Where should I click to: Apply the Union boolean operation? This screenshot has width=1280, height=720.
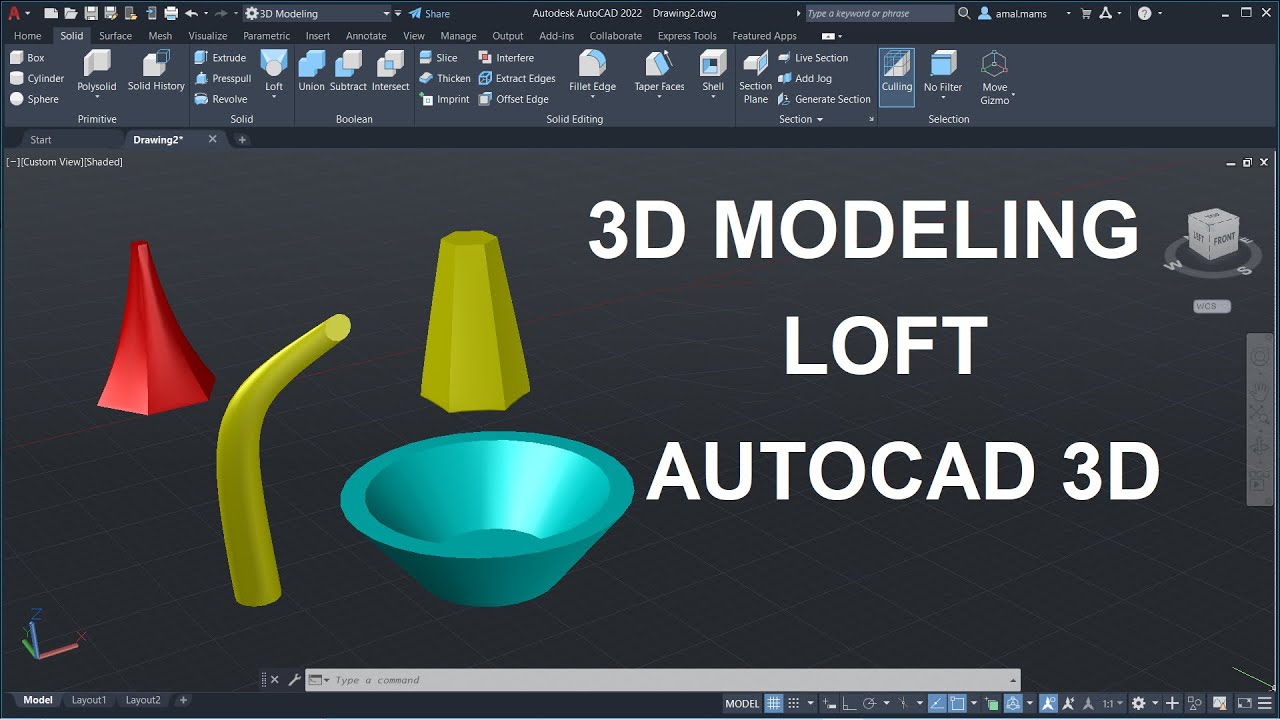[312, 72]
